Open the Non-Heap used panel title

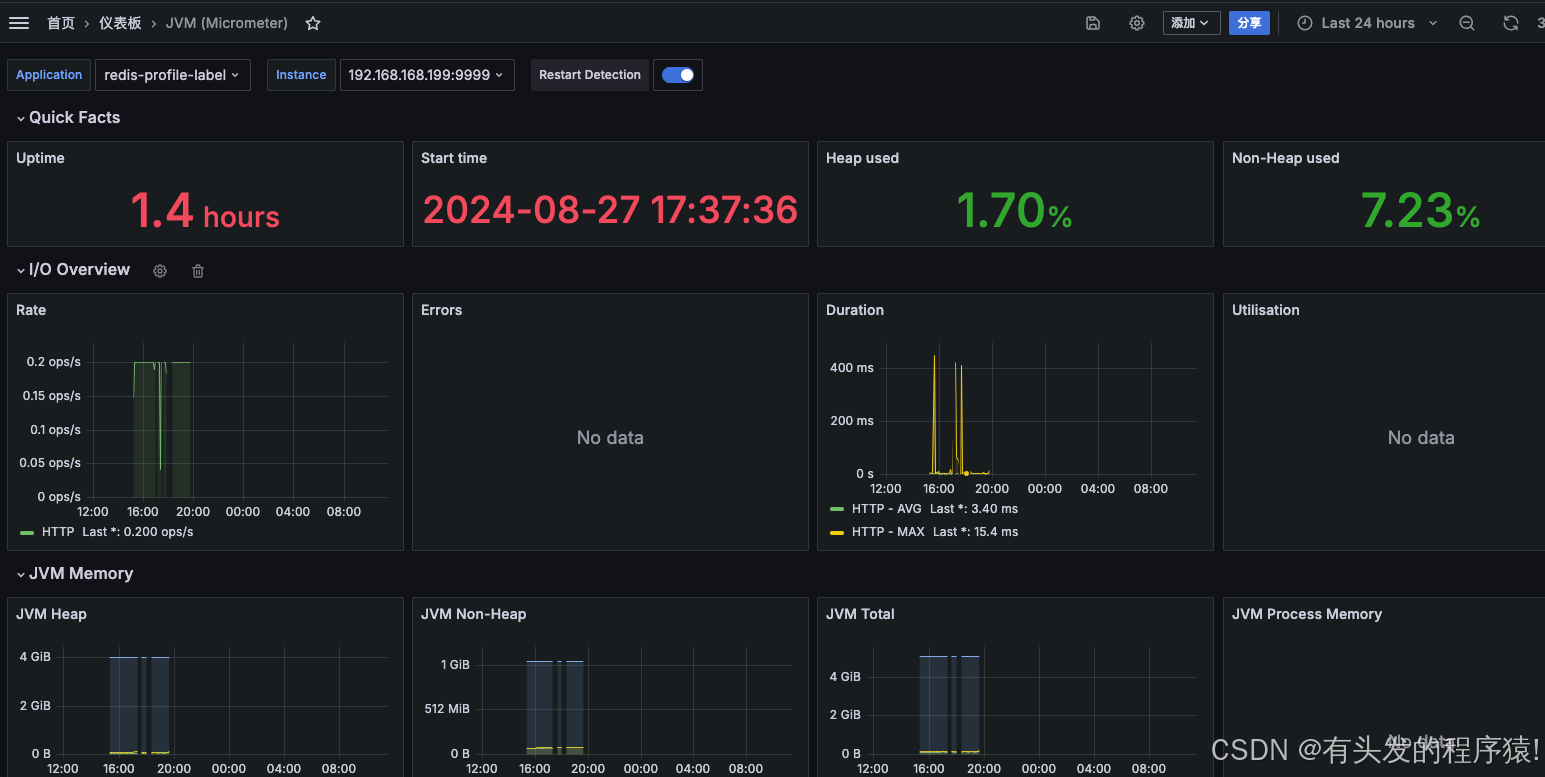[x=1285, y=158]
